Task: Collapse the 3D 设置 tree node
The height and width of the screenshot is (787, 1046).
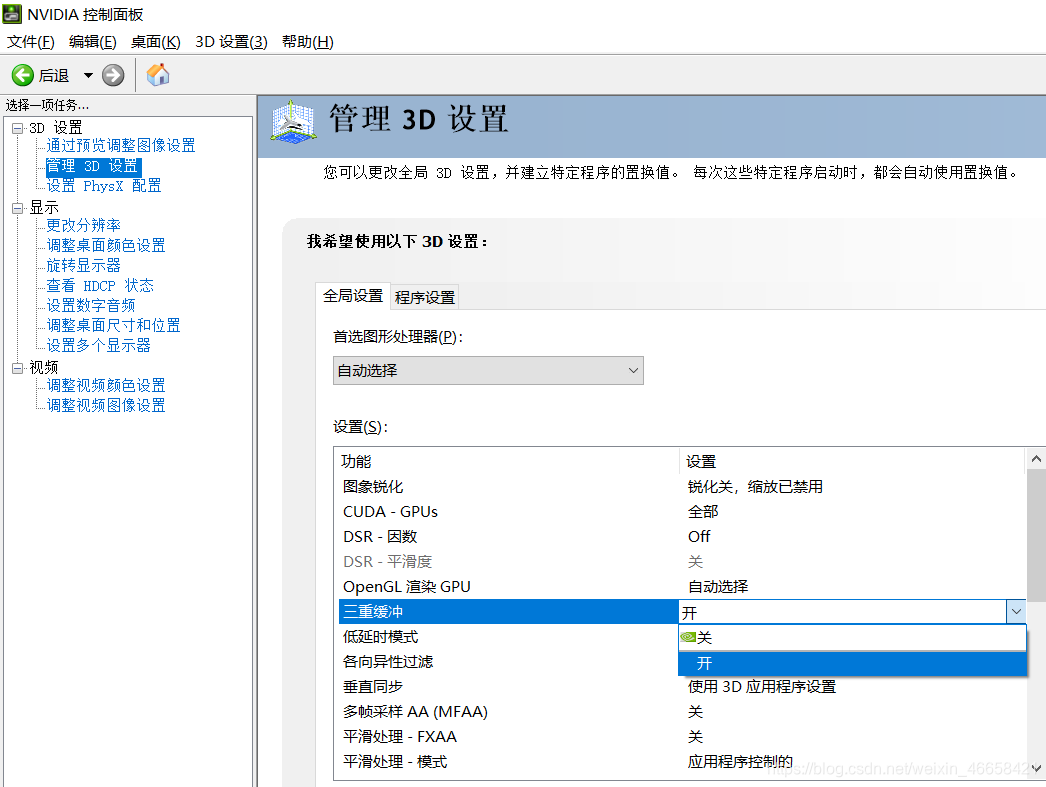Action: coord(17,128)
